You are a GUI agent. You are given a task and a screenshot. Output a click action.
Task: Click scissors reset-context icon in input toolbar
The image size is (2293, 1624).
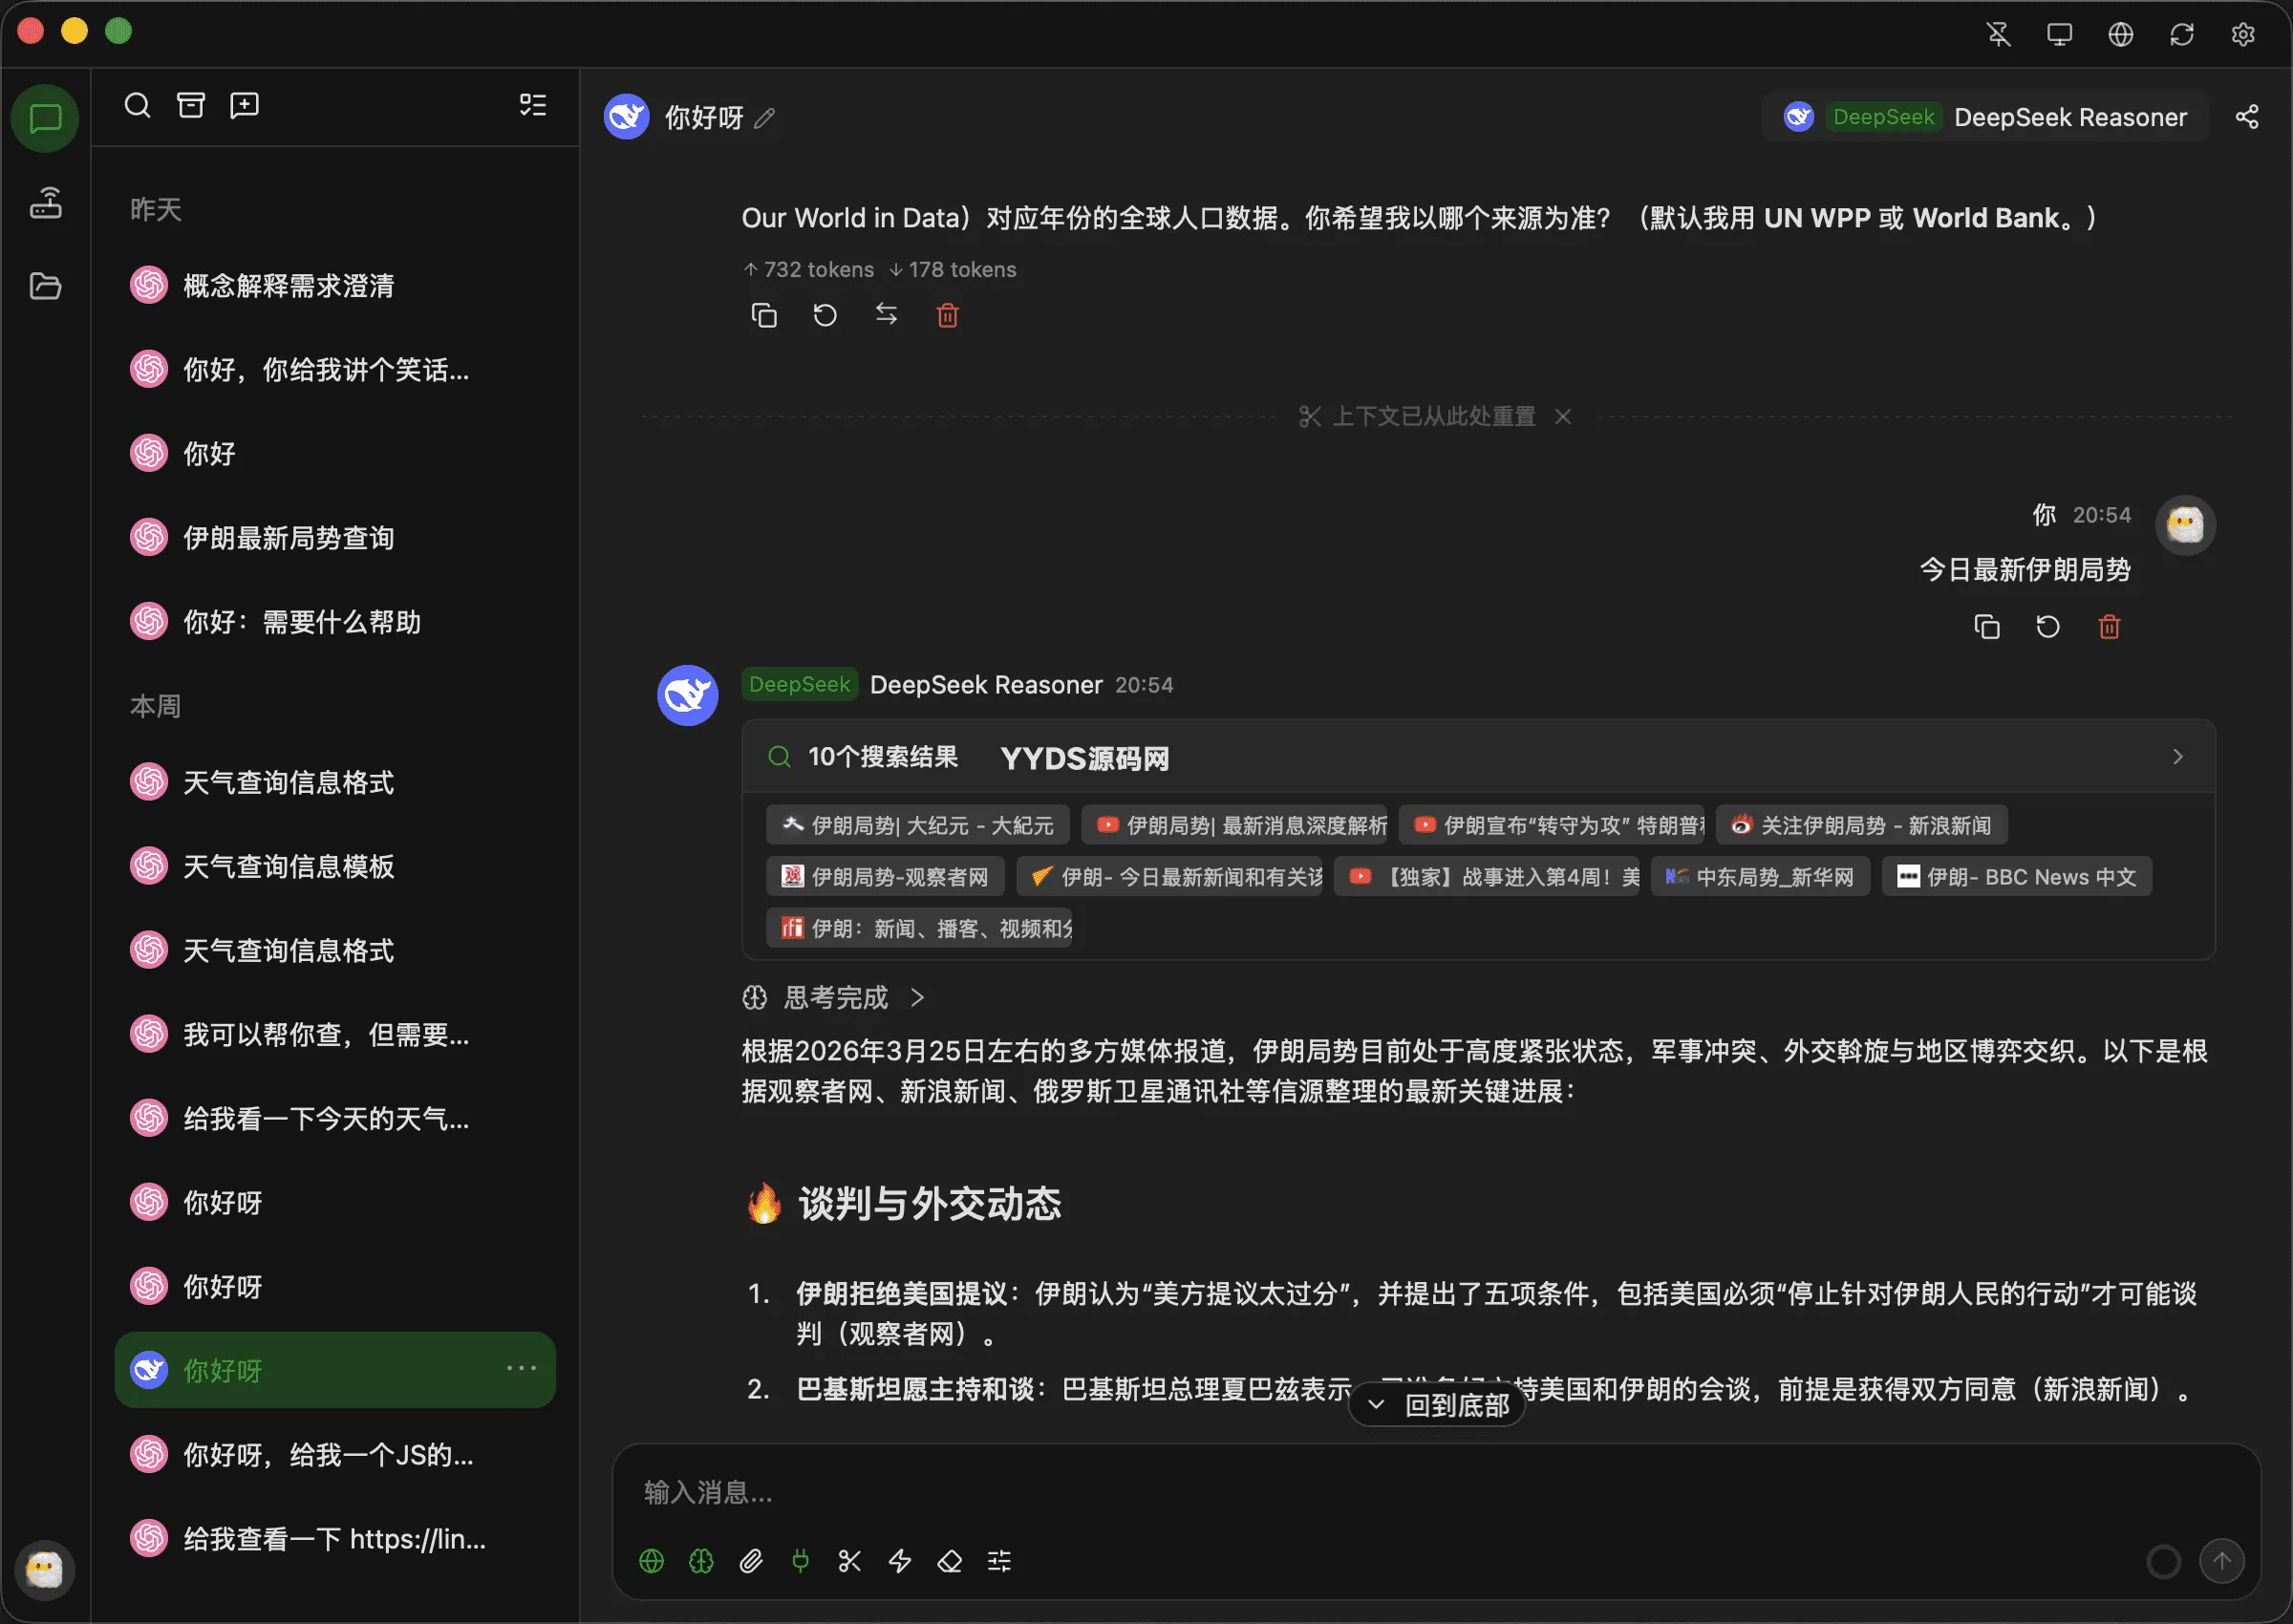click(850, 1560)
